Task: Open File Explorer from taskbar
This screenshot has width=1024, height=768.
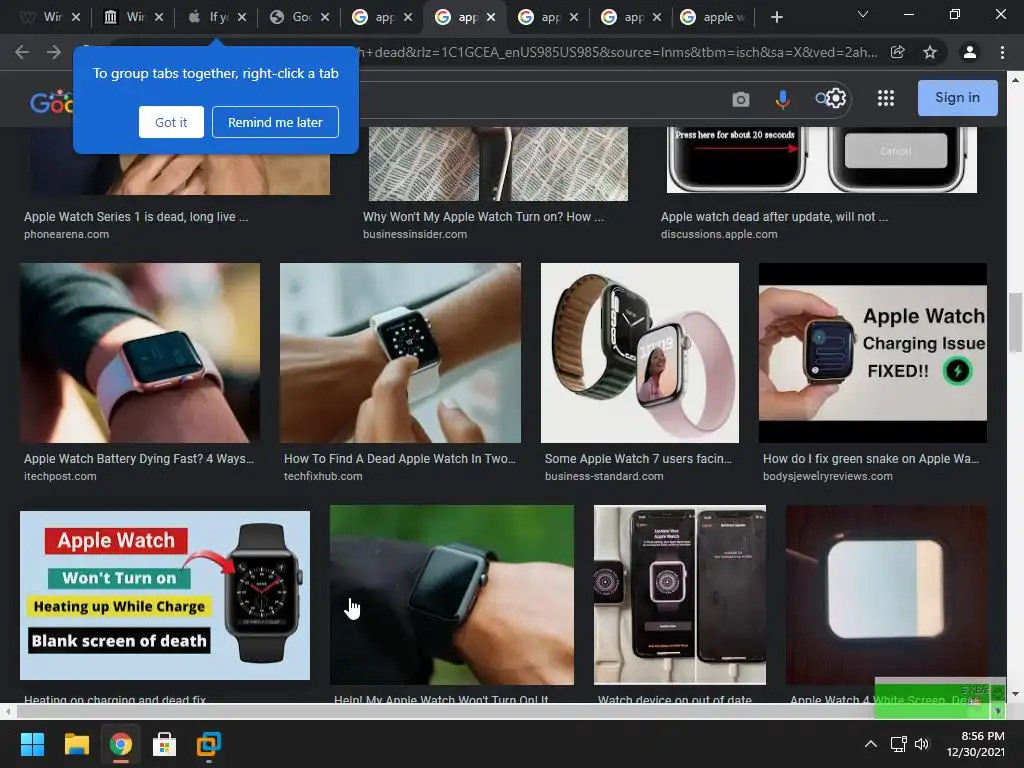Action: 76,744
